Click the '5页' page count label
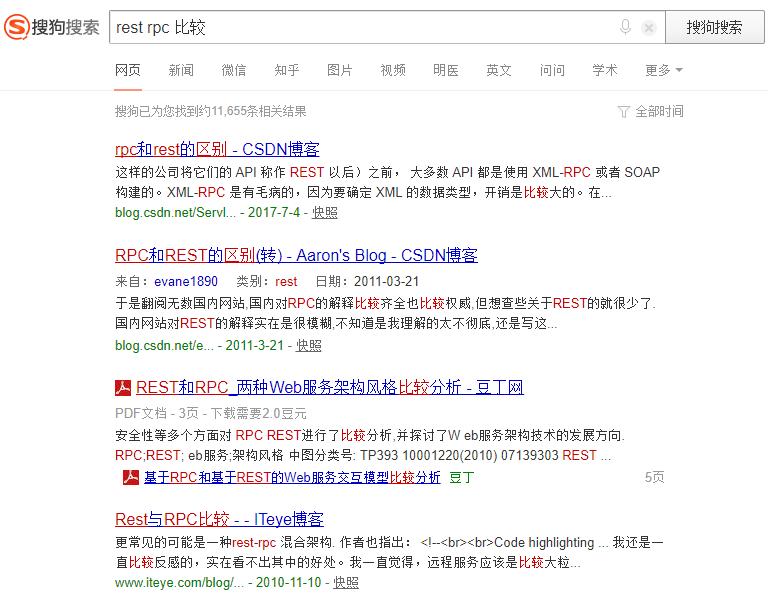 654,477
